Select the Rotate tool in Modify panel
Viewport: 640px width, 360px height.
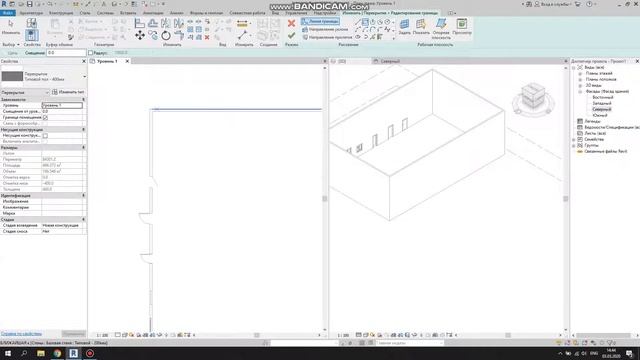pos(166,36)
